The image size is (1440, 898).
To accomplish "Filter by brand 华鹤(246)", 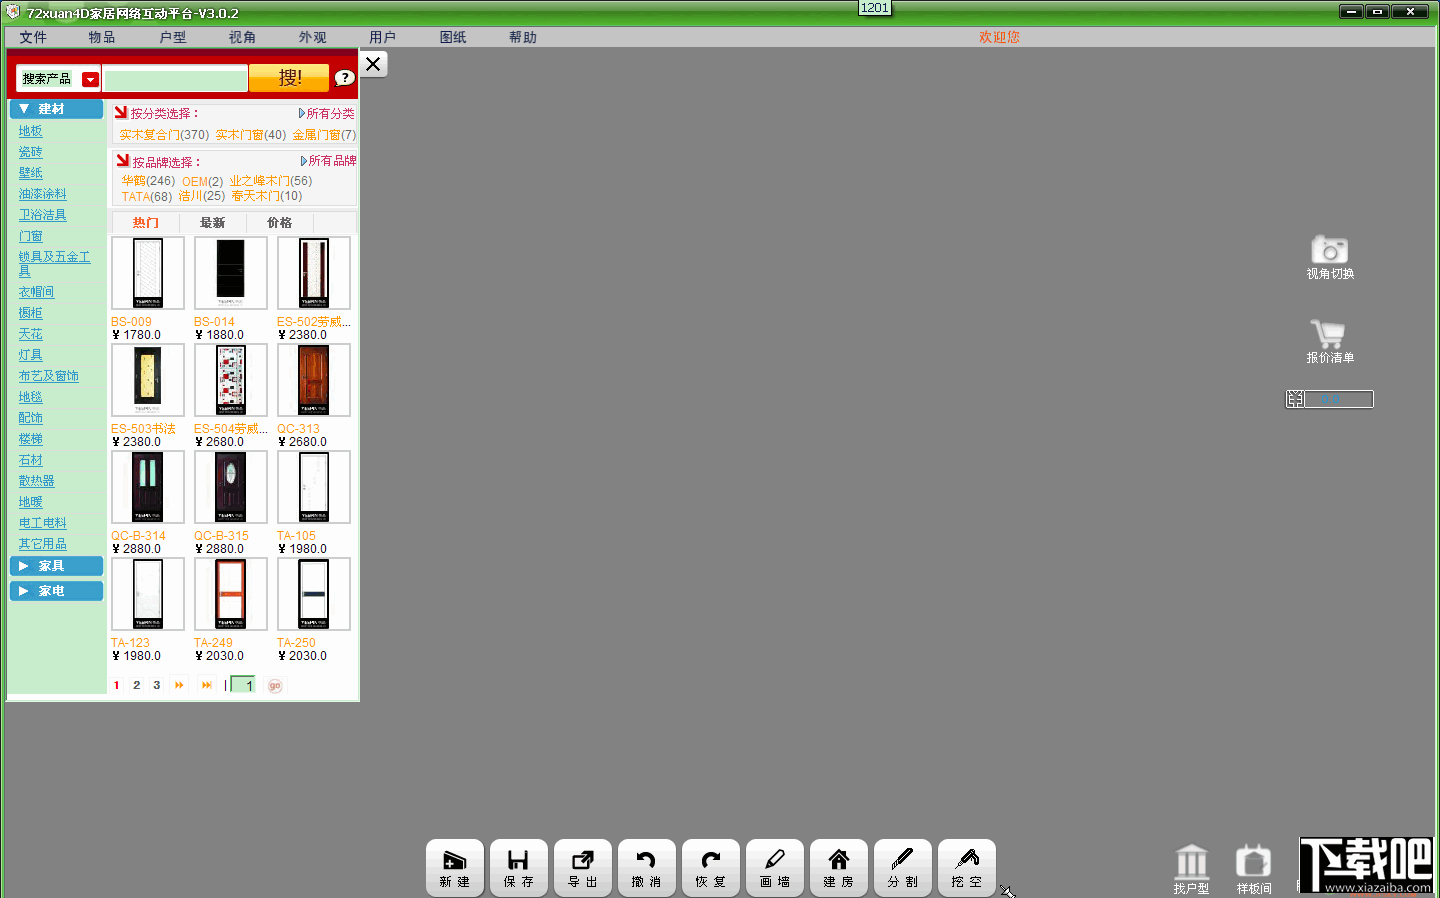I will pos(148,181).
